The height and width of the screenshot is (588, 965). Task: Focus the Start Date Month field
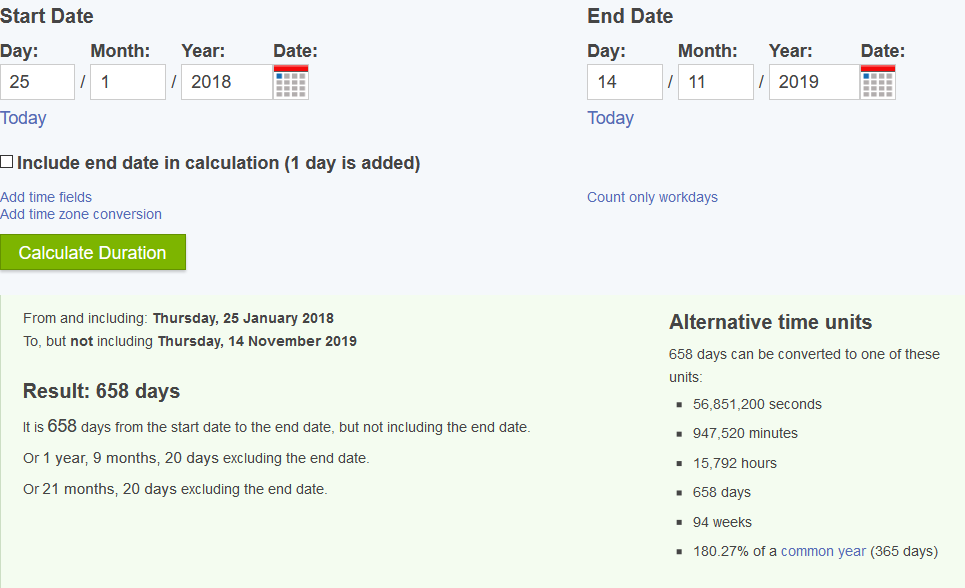[x=127, y=82]
